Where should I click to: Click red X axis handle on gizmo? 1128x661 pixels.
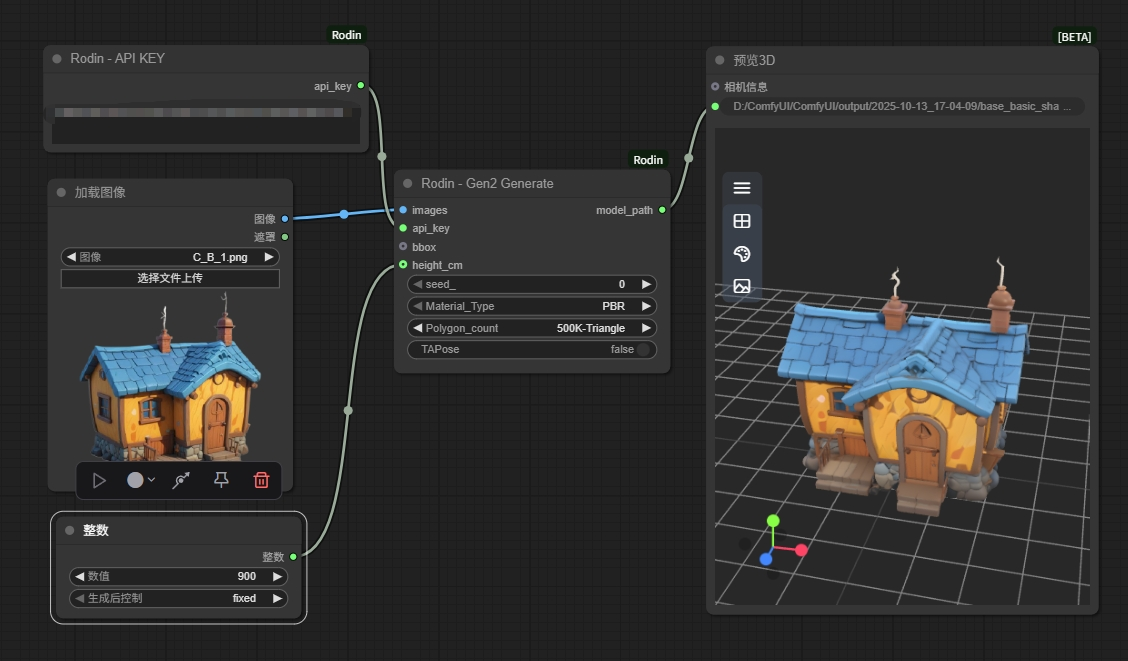click(801, 550)
